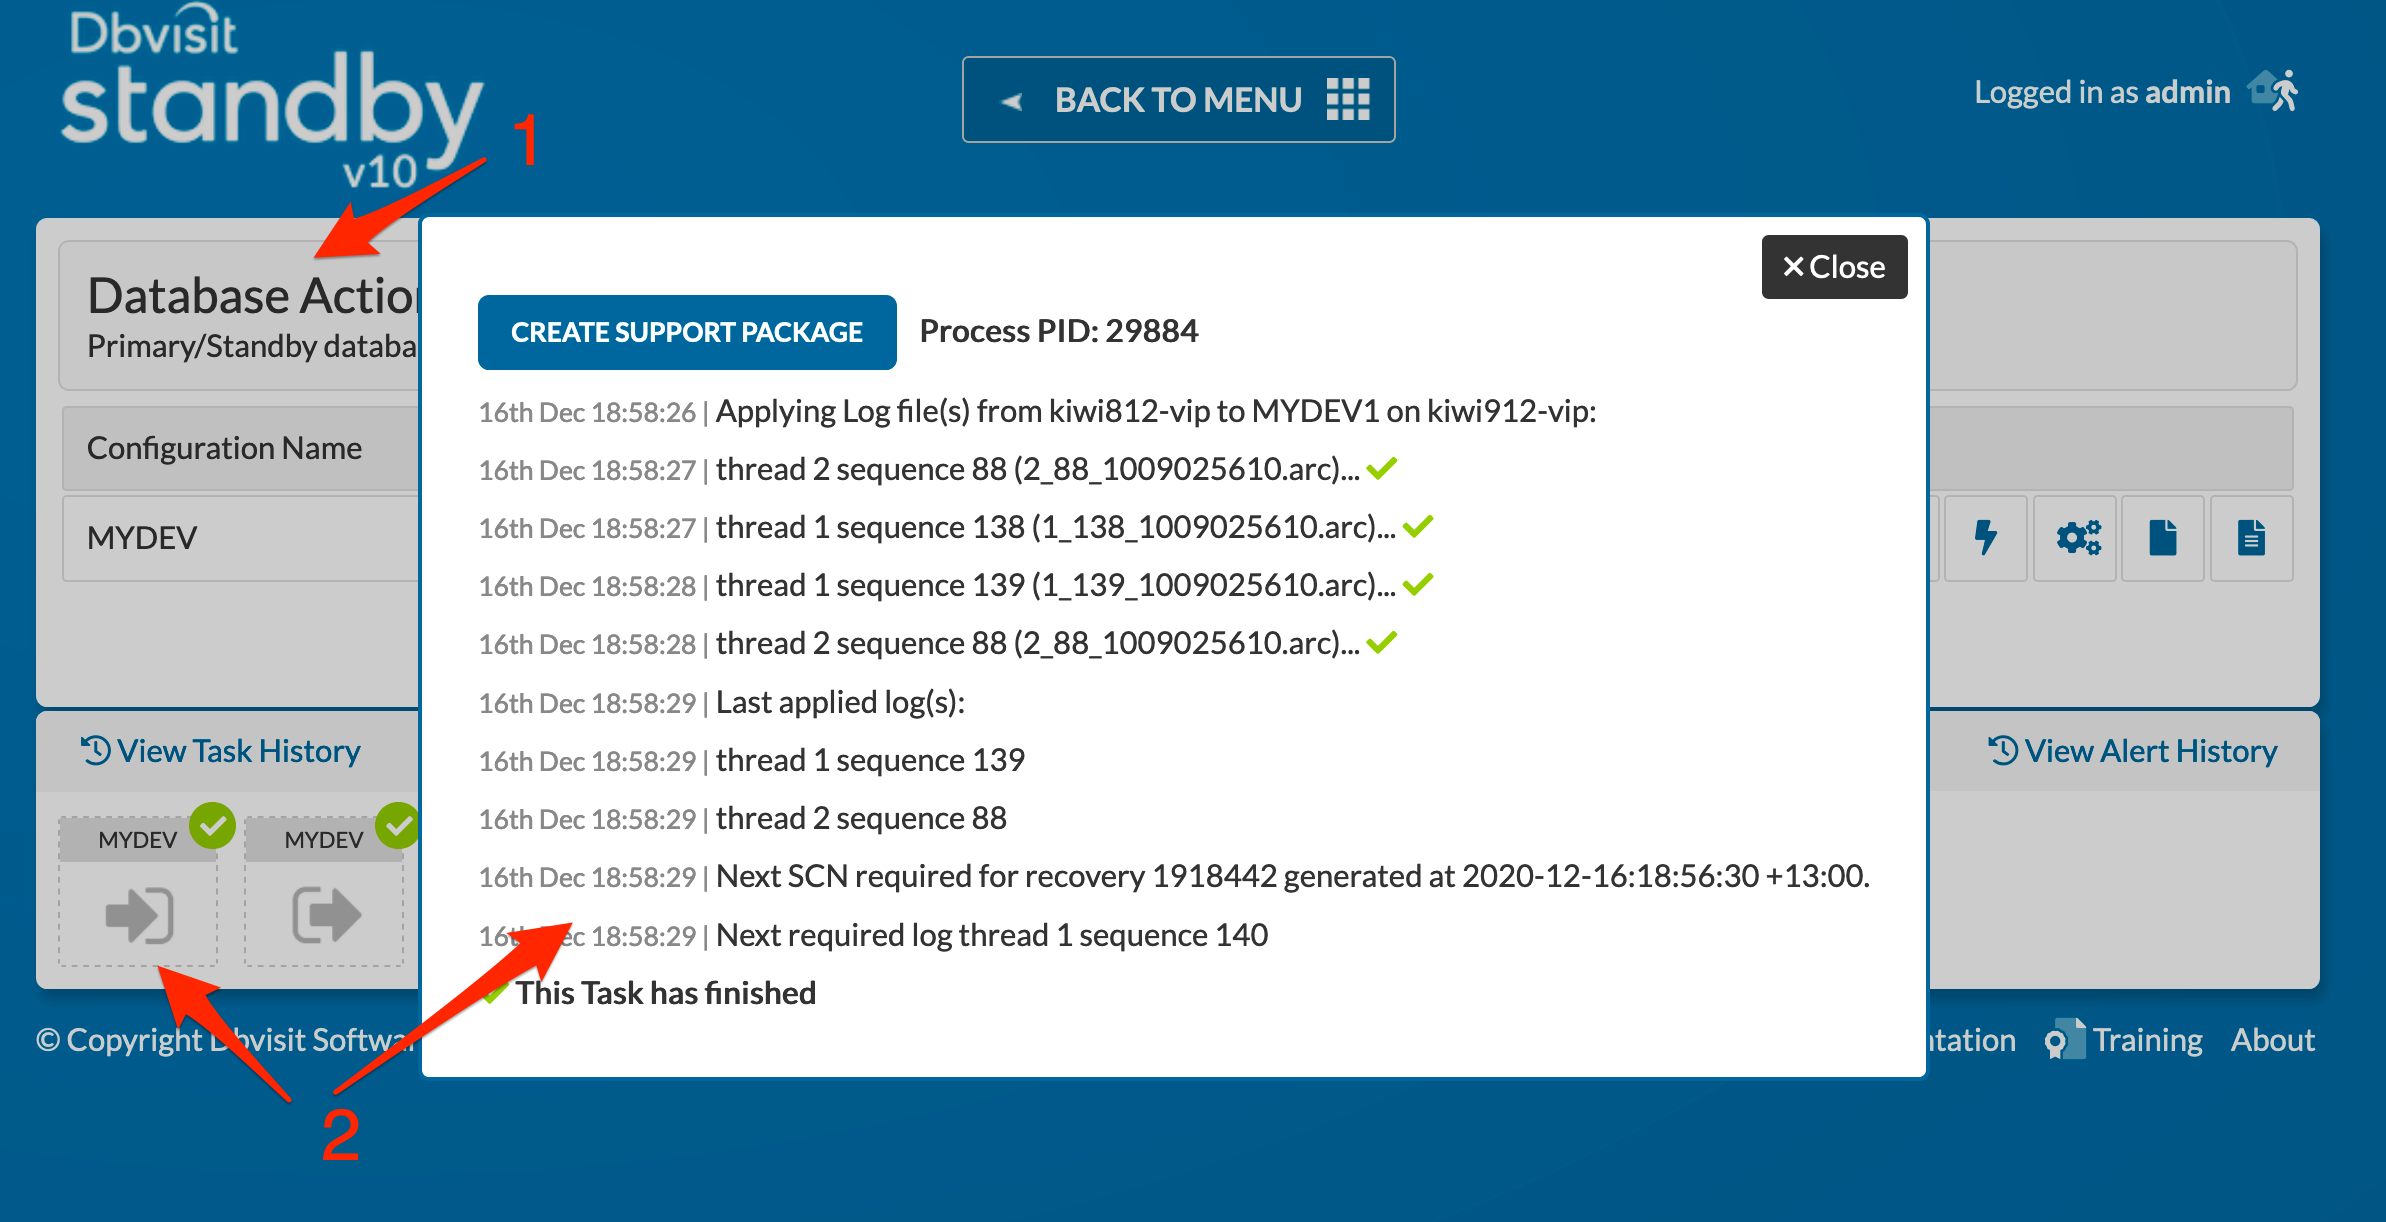Click the grid icon on Back to Menu
The width and height of the screenshot is (2386, 1222).
click(x=1348, y=99)
